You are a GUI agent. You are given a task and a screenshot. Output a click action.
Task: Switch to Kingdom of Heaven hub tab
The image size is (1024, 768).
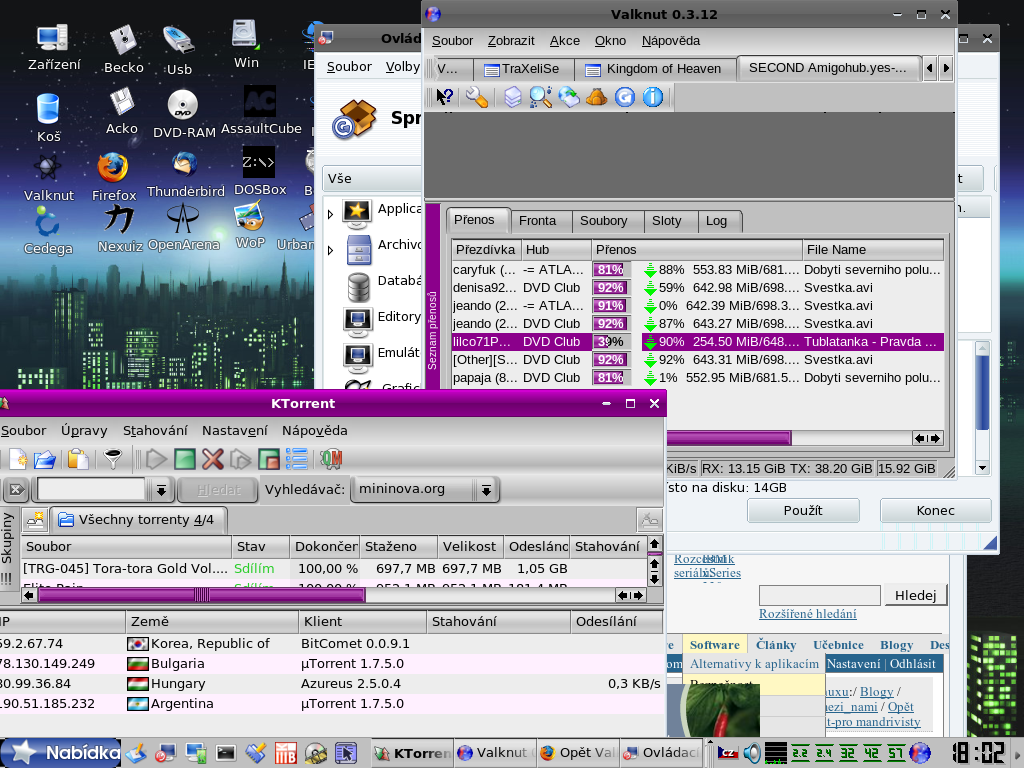click(x=655, y=69)
